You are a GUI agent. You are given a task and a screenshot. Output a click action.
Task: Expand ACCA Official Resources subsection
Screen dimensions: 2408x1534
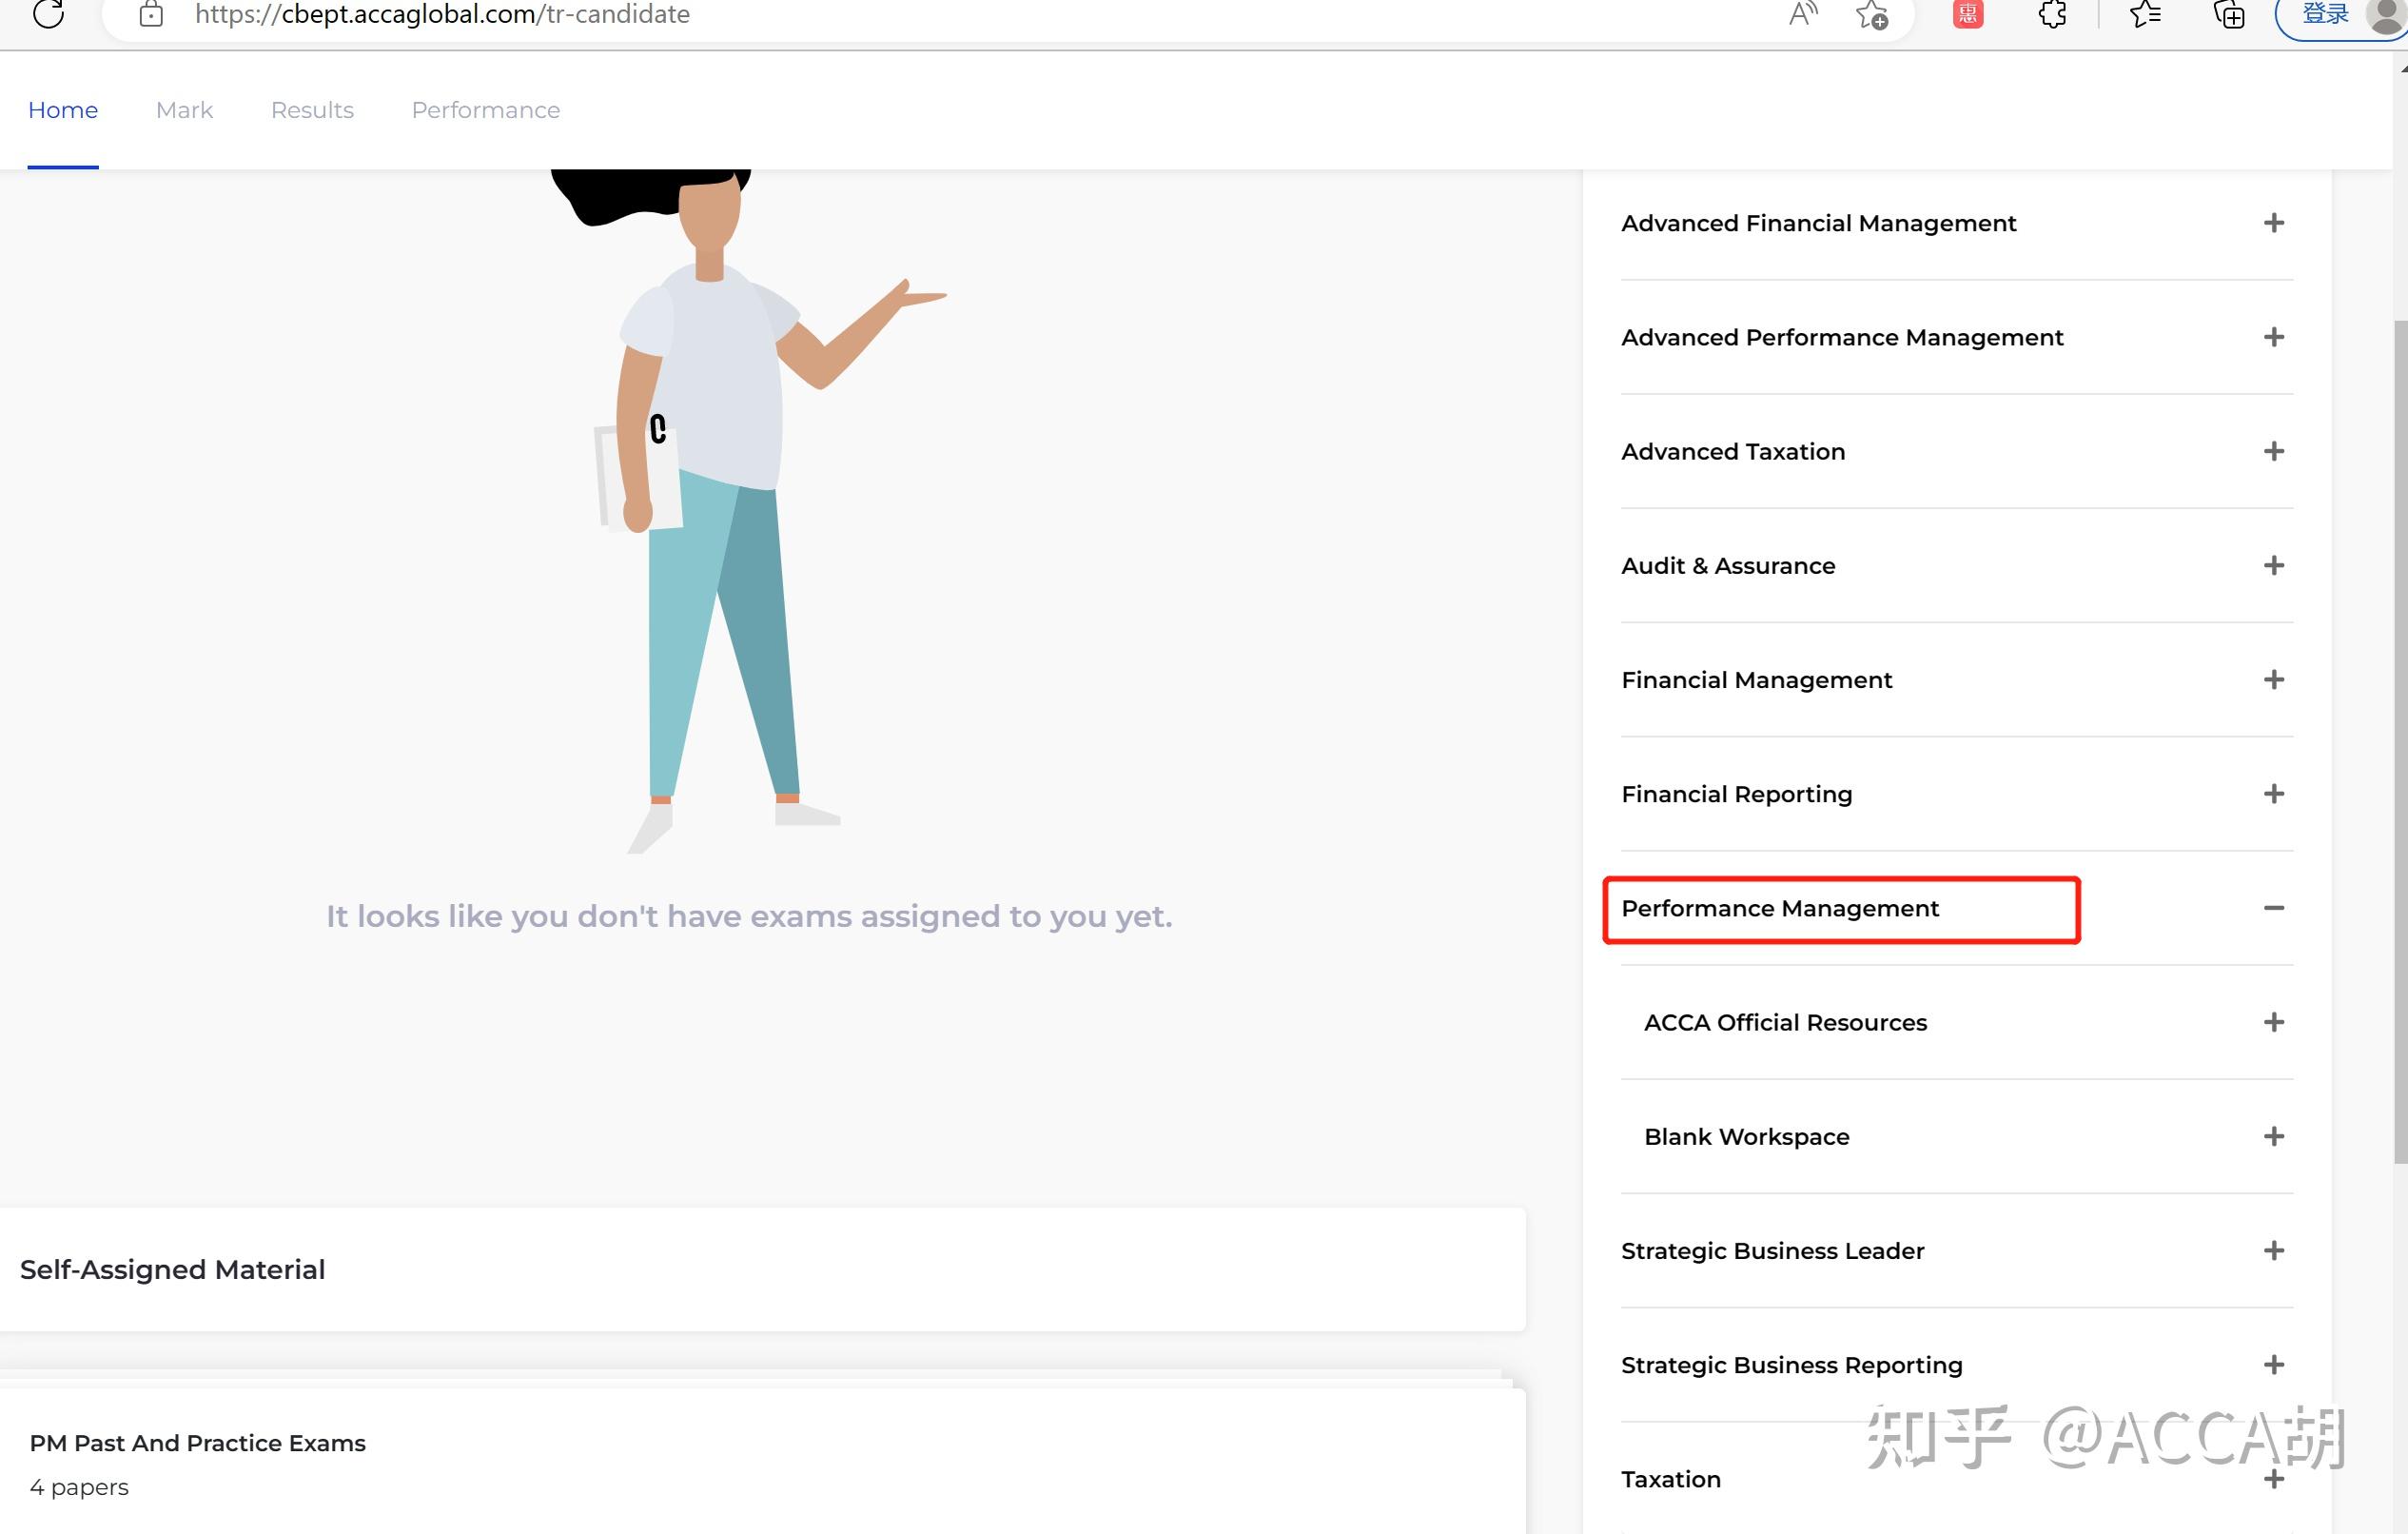pos(2273,1022)
